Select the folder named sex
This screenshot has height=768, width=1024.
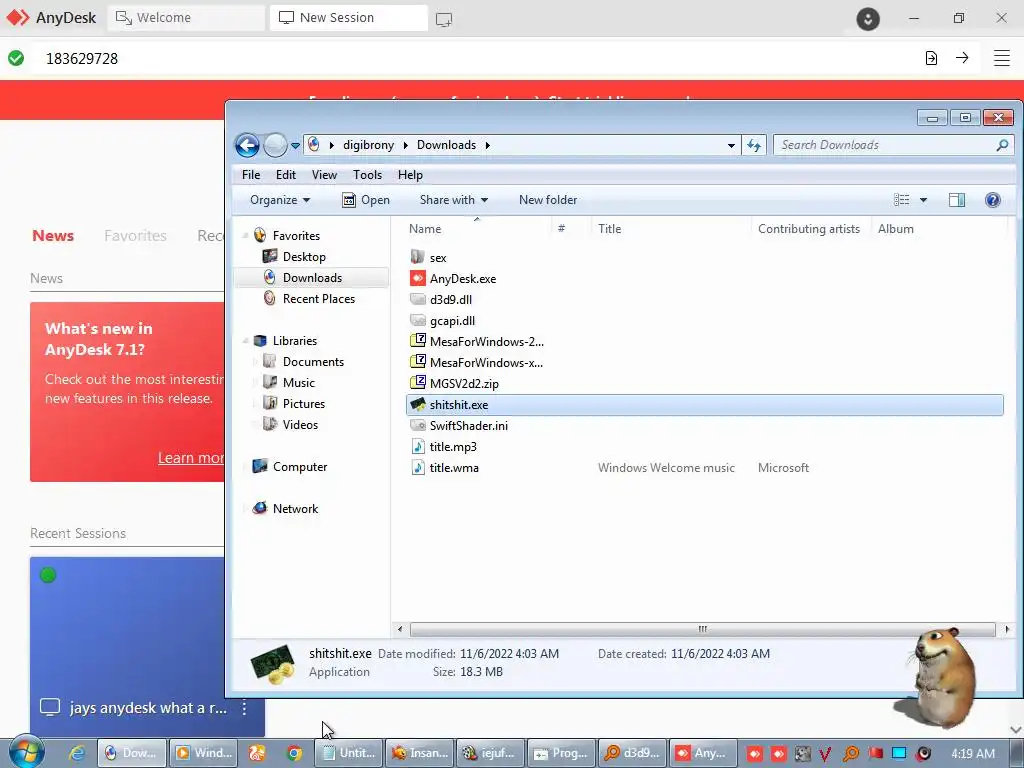[438, 257]
